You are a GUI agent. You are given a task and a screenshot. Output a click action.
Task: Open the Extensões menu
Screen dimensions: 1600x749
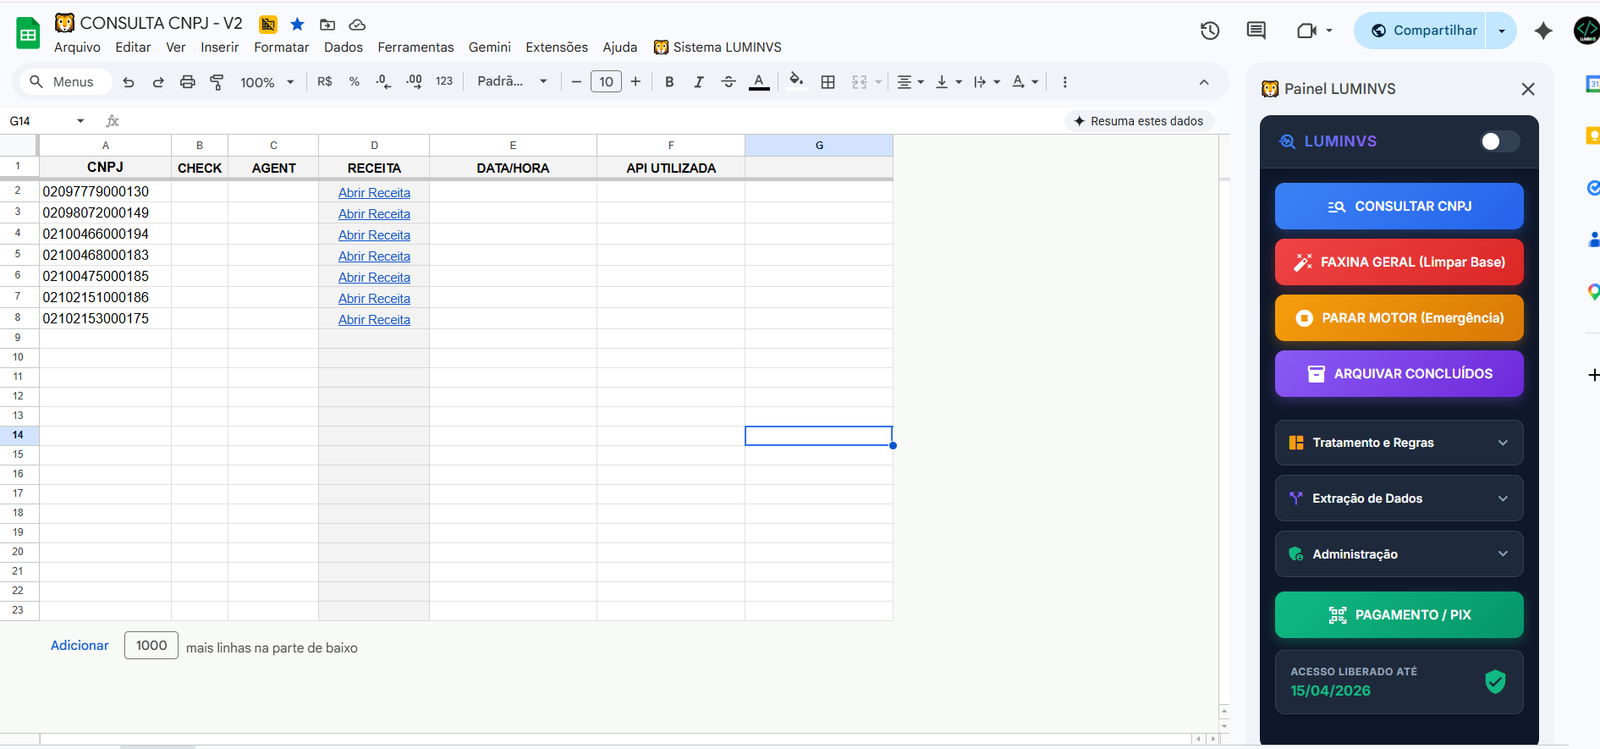[556, 47]
